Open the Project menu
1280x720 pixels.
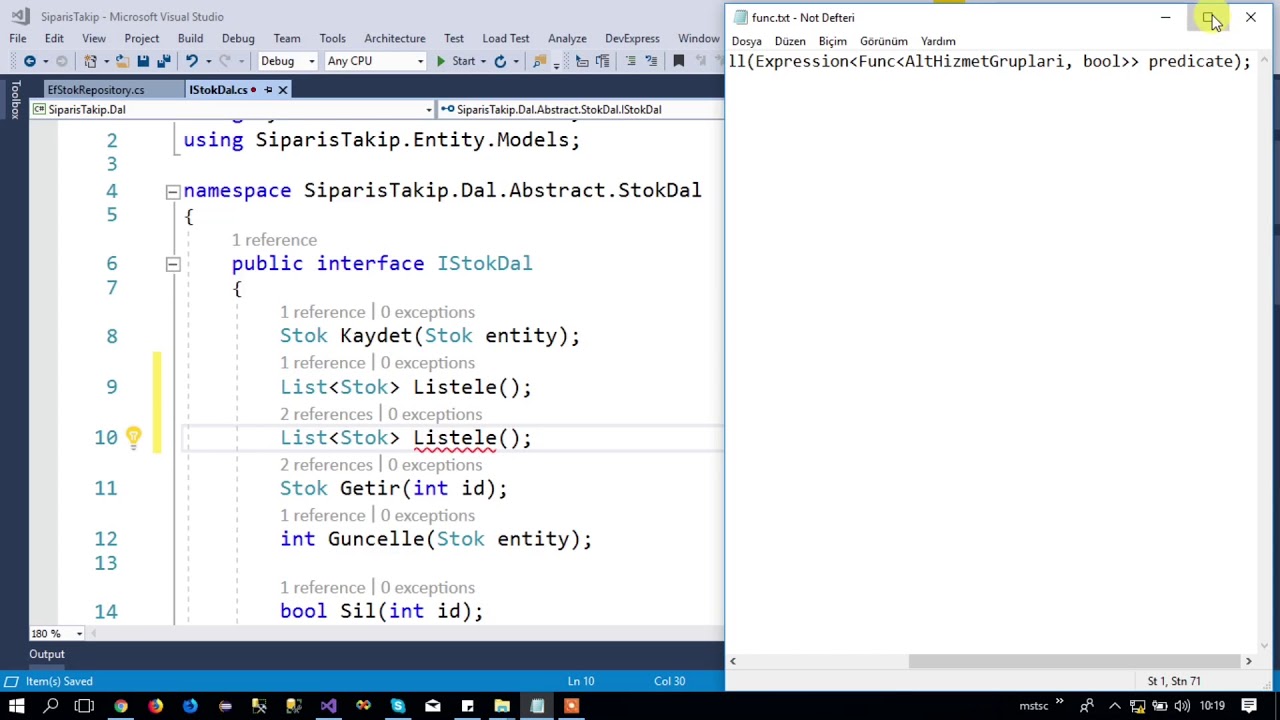(x=142, y=38)
